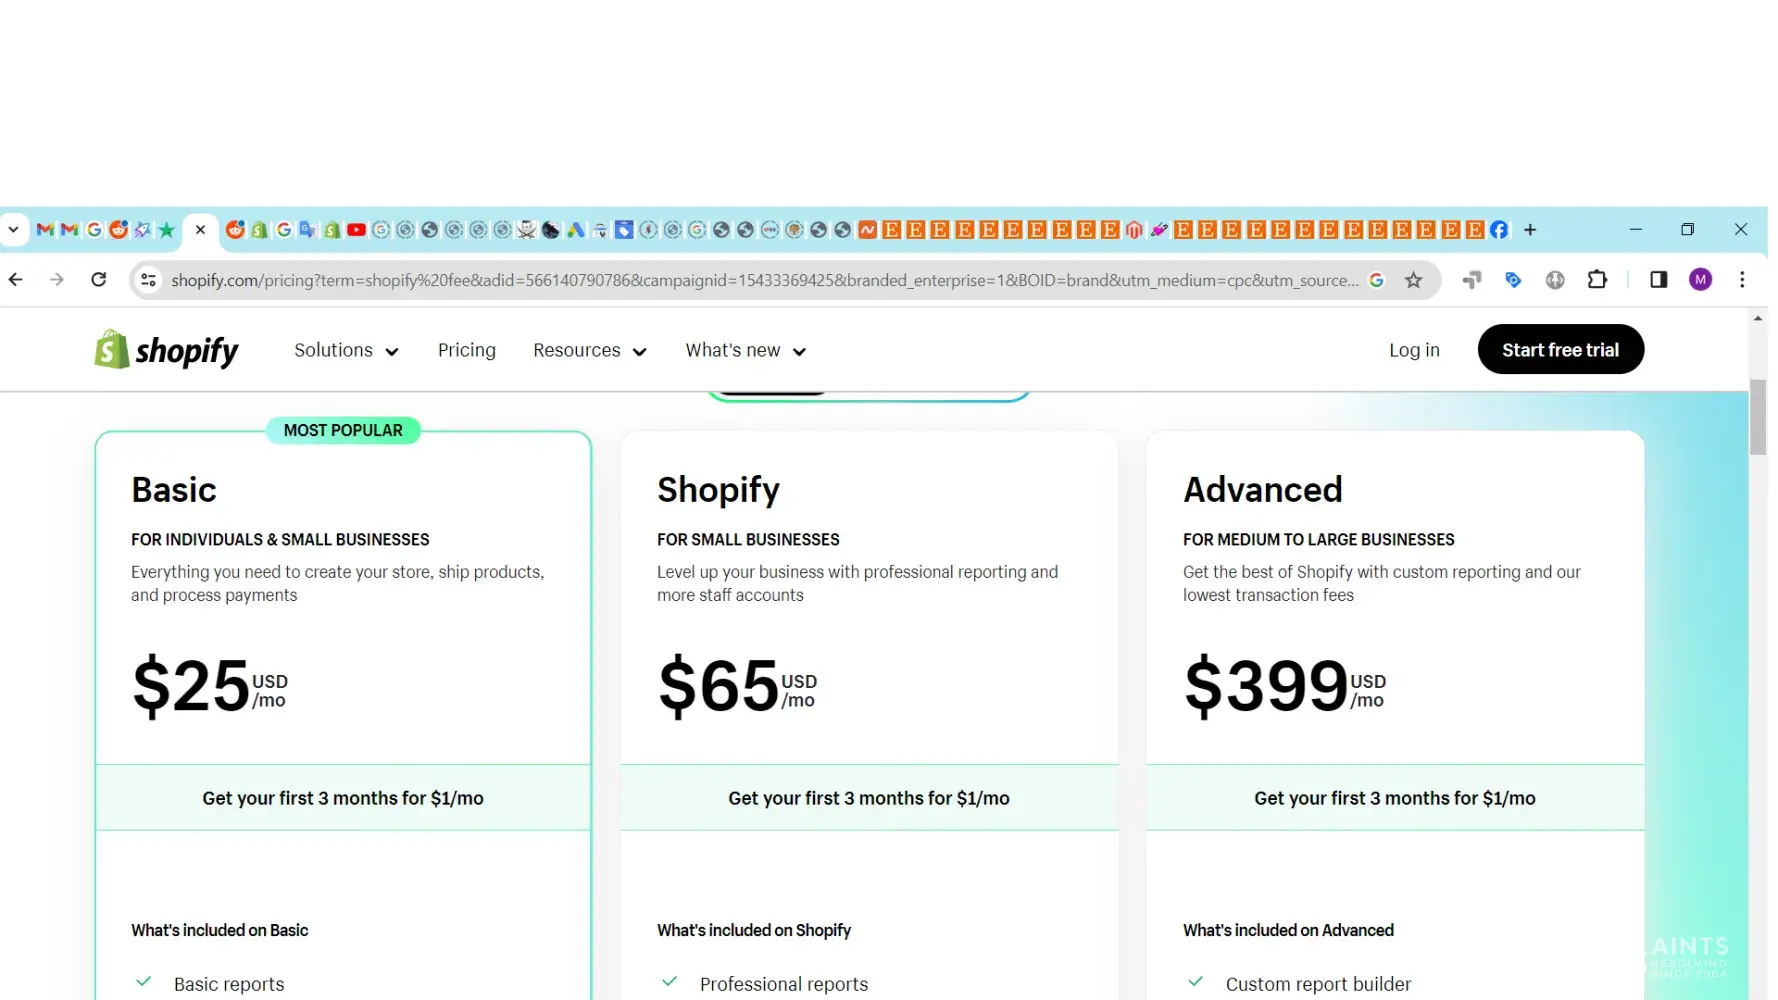Go back to the previous page

16,280
